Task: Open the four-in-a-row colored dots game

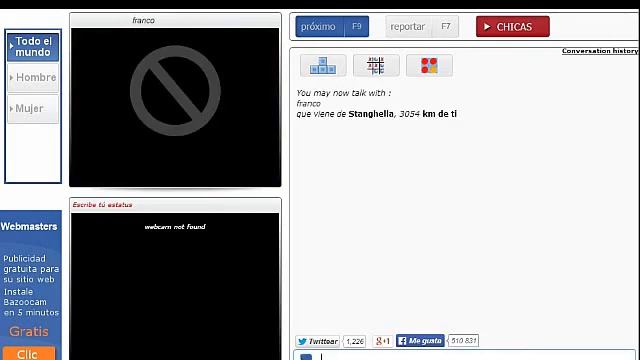Action: point(429,65)
